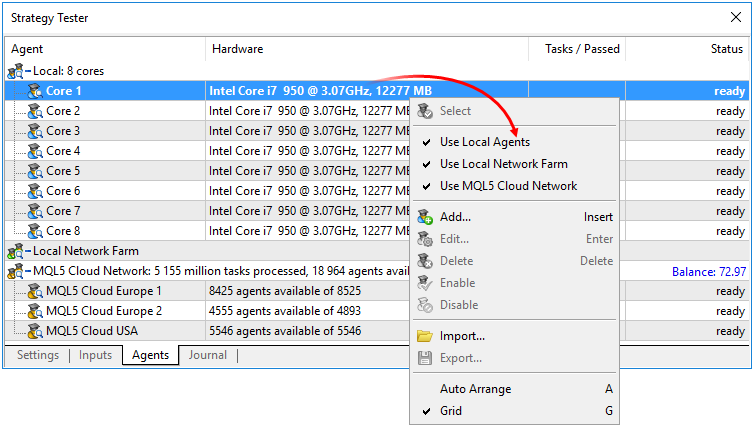
Task: Click the Import folder icon
Action: pyautogui.click(x=425, y=336)
